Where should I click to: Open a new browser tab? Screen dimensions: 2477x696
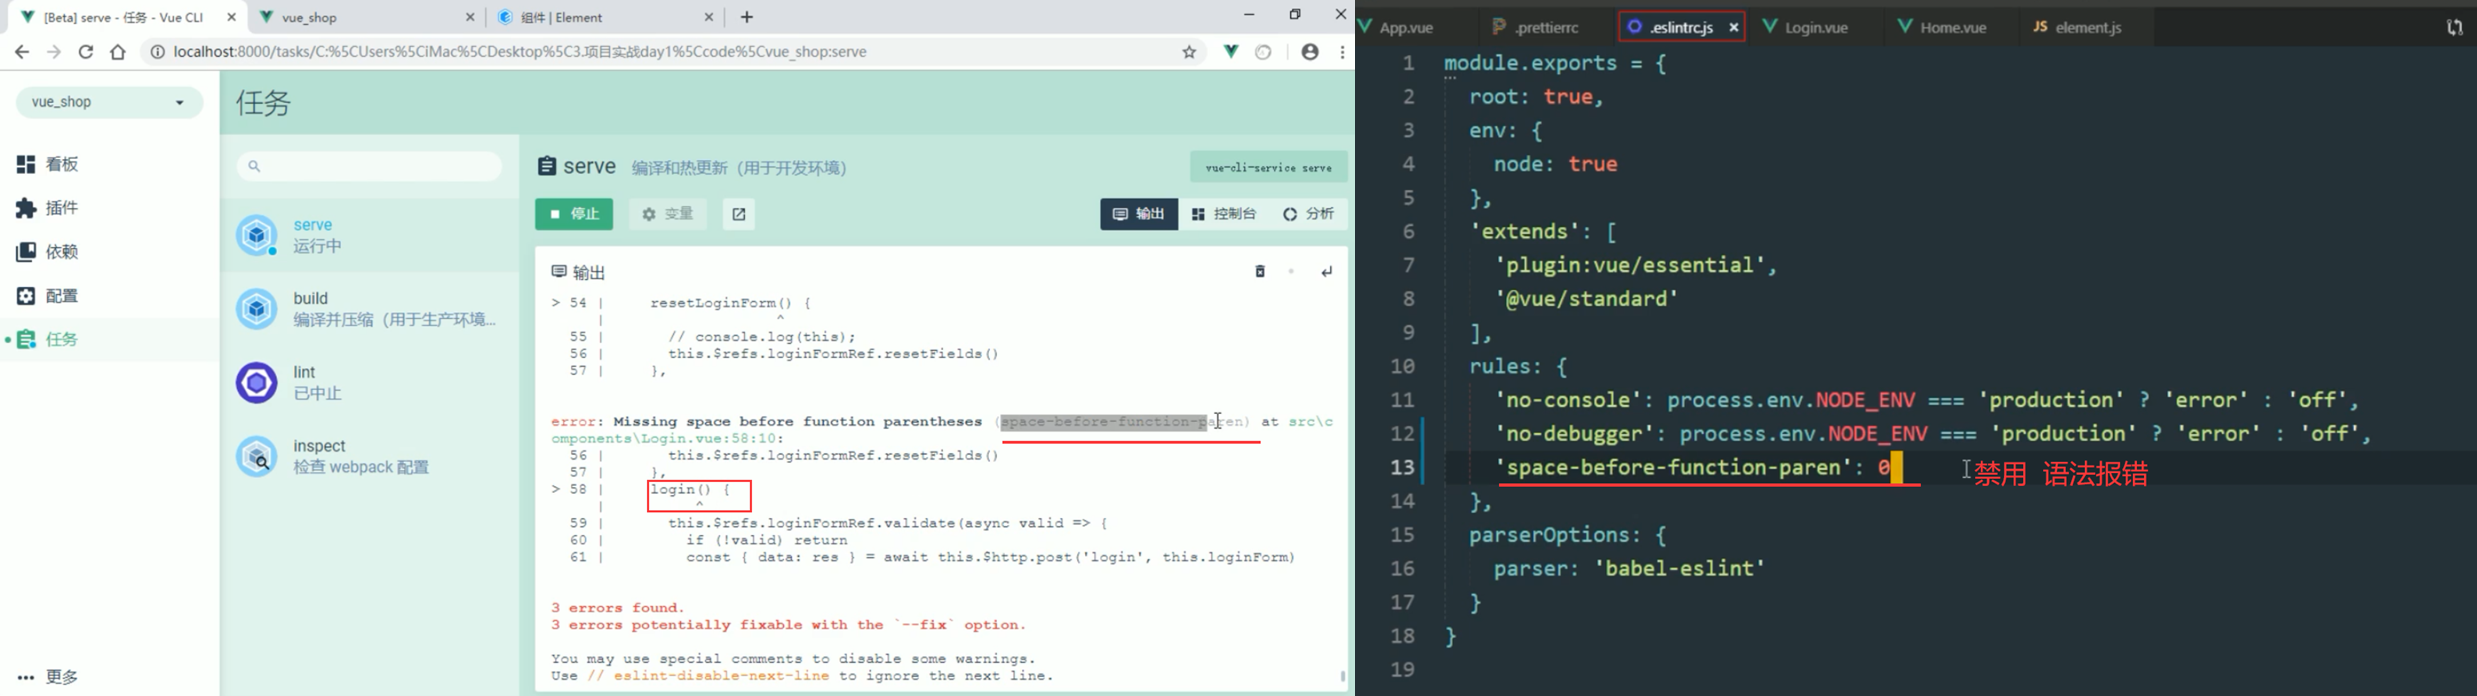747,17
